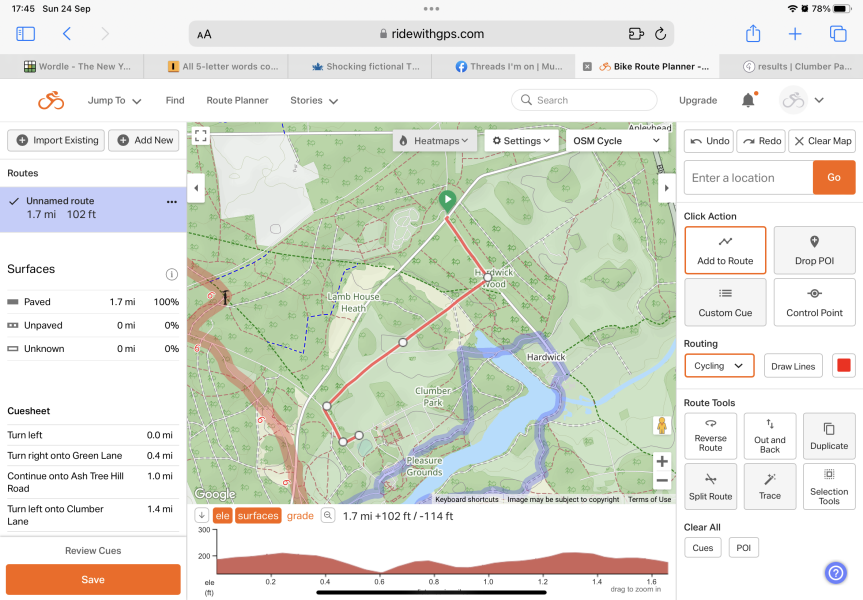Open the Heatmaps dropdown

click(x=434, y=141)
